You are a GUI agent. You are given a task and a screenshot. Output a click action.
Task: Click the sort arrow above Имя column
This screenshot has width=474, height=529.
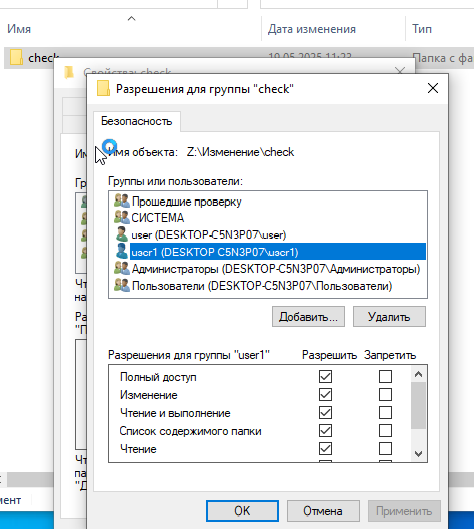[x=132, y=19]
